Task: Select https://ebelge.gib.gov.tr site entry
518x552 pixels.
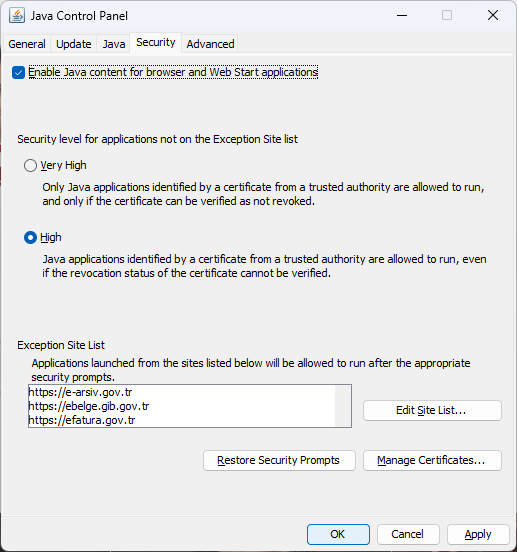Action: click(x=181, y=406)
